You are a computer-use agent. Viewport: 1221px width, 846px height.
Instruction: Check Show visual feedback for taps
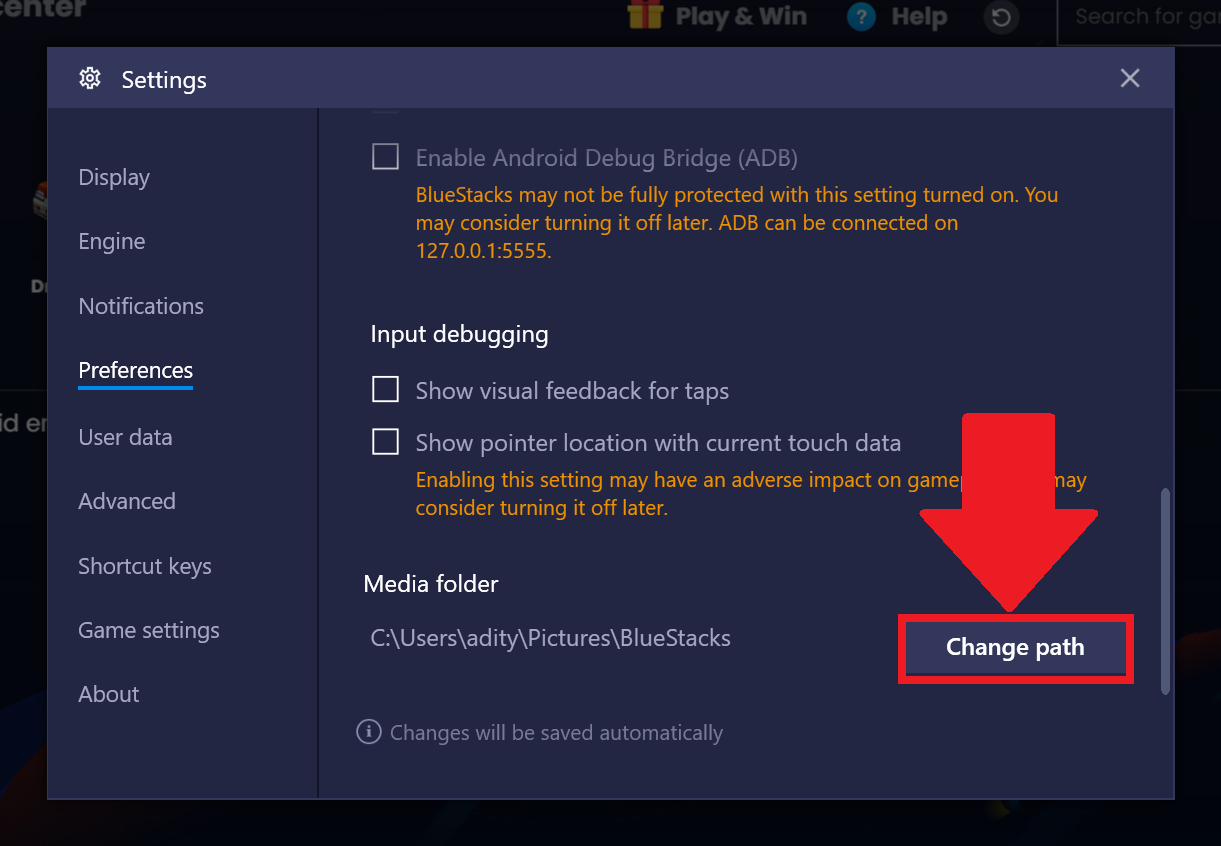[385, 389]
